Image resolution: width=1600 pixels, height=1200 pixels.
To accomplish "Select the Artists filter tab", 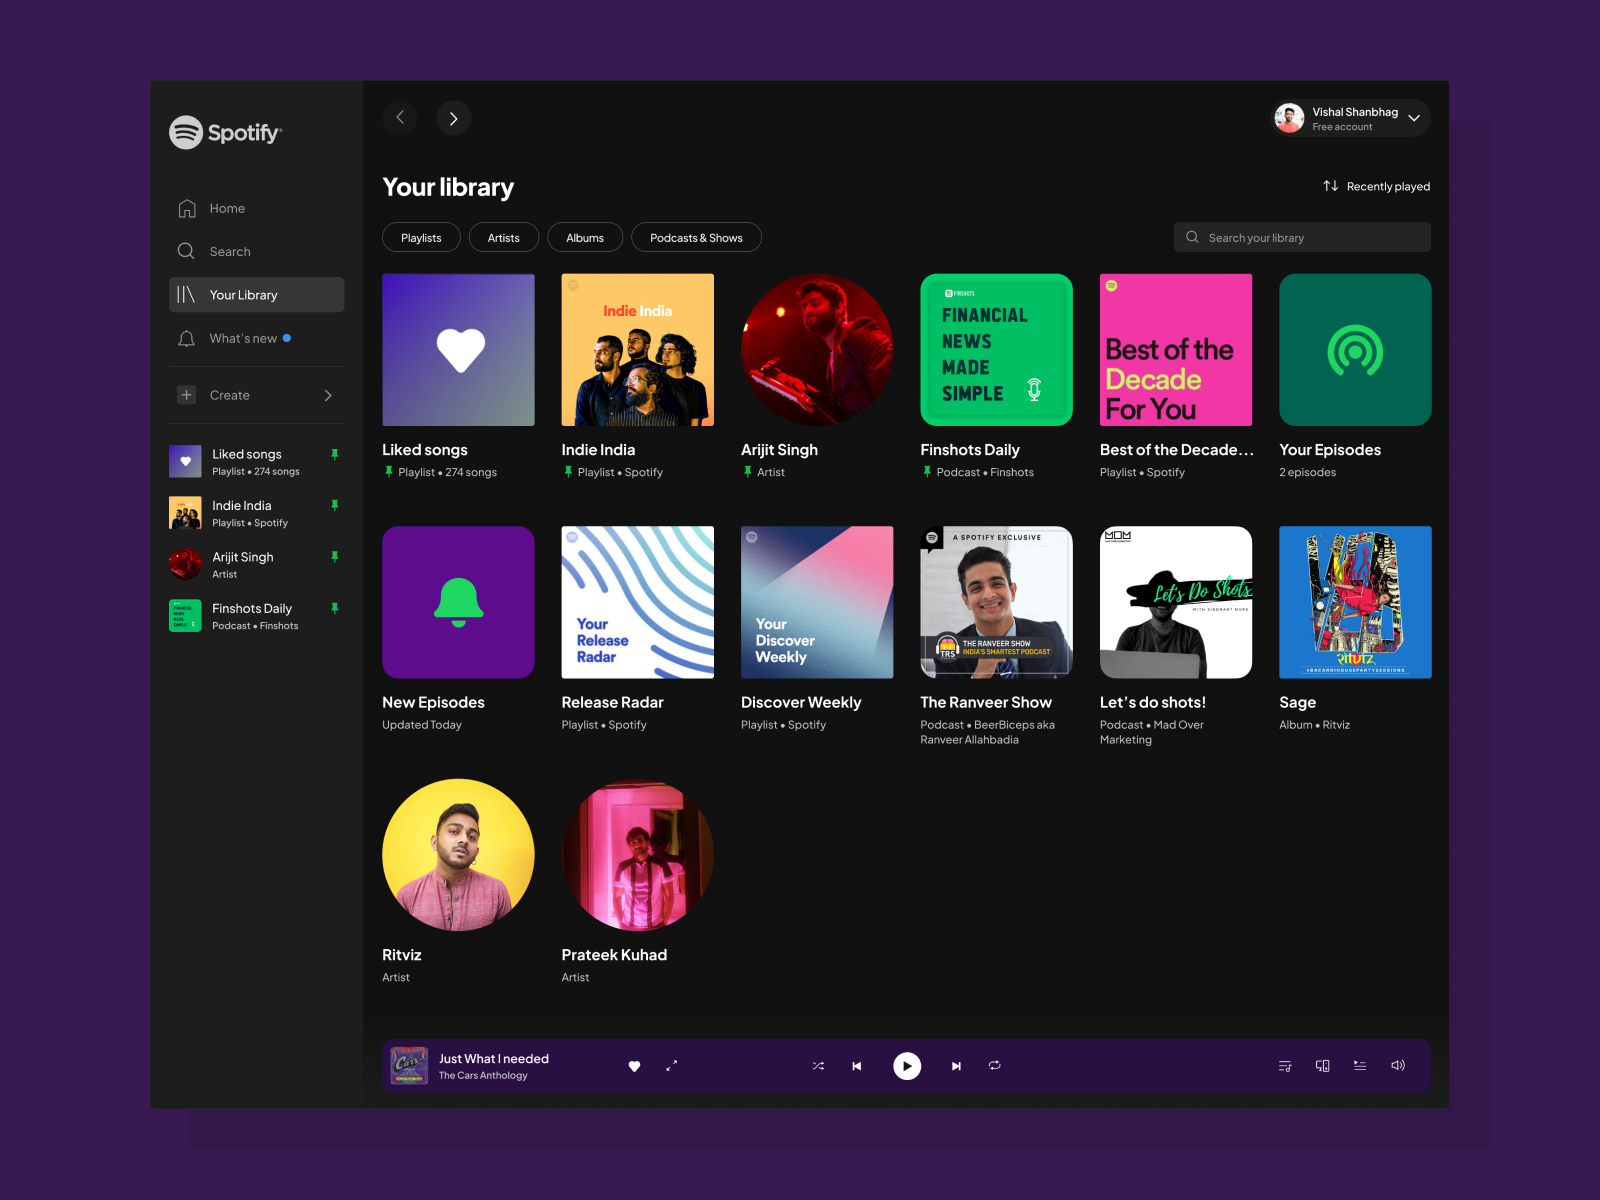I will pos(503,237).
